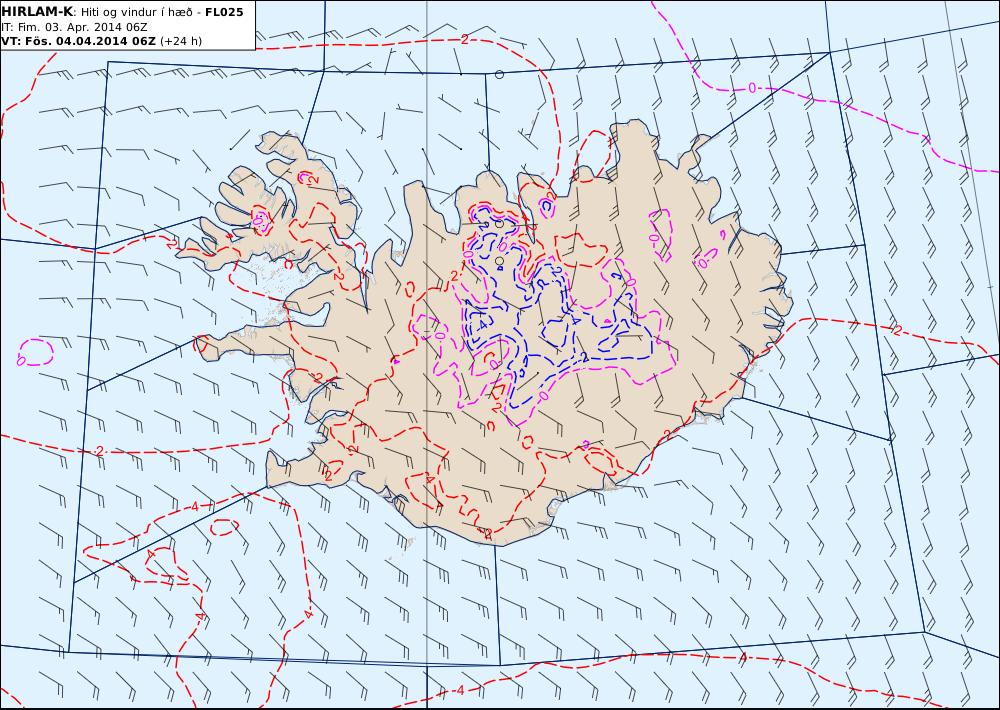Click the '(+24 h)' forecast offset text
Screen dimensions: 1000x710
pos(181,41)
